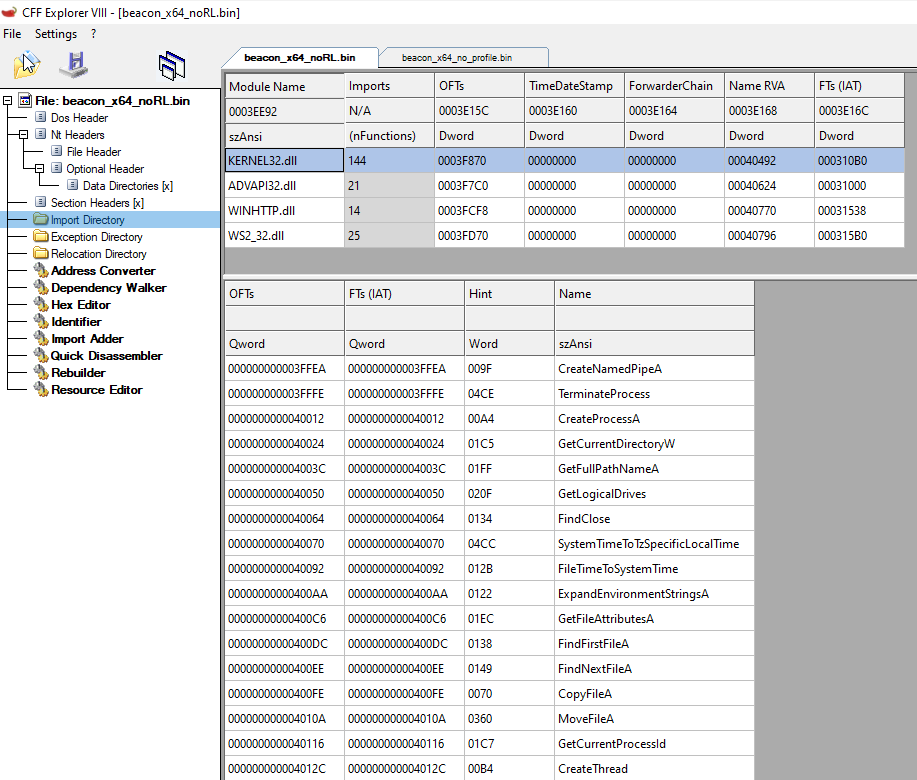Screen dimensions: 917x780
Task: Click the Rebuilder tool icon
Action: [x=41, y=371]
